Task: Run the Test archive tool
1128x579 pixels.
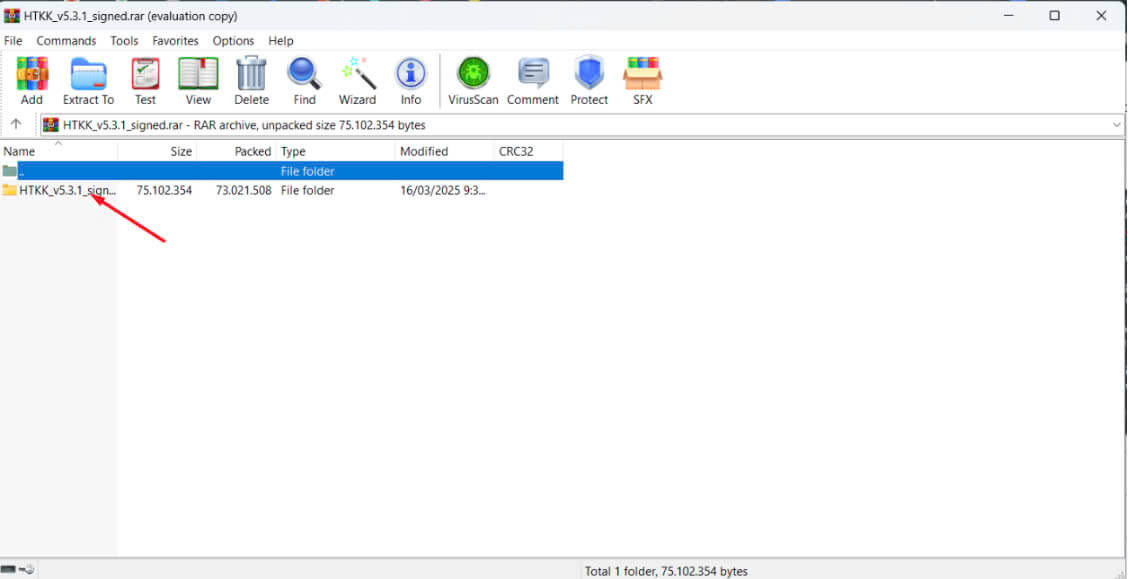Action: tap(145, 74)
